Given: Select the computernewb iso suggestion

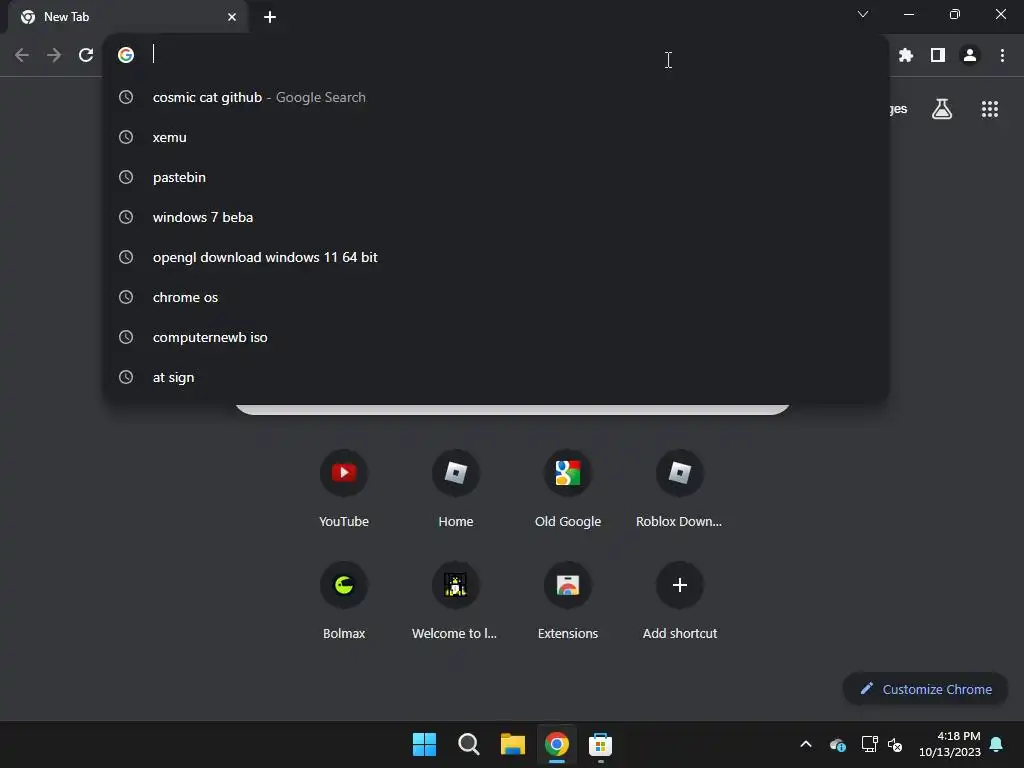Looking at the screenshot, I should click(496, 337).
